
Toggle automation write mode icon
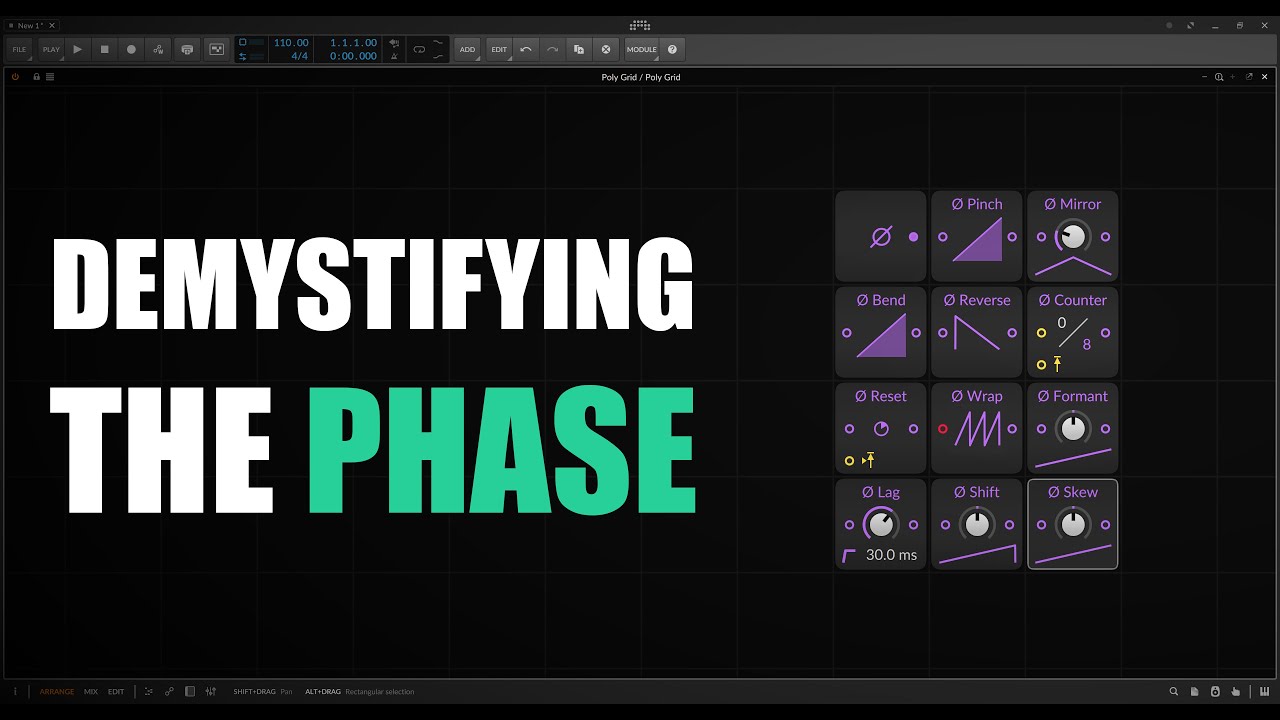(158, 49)
